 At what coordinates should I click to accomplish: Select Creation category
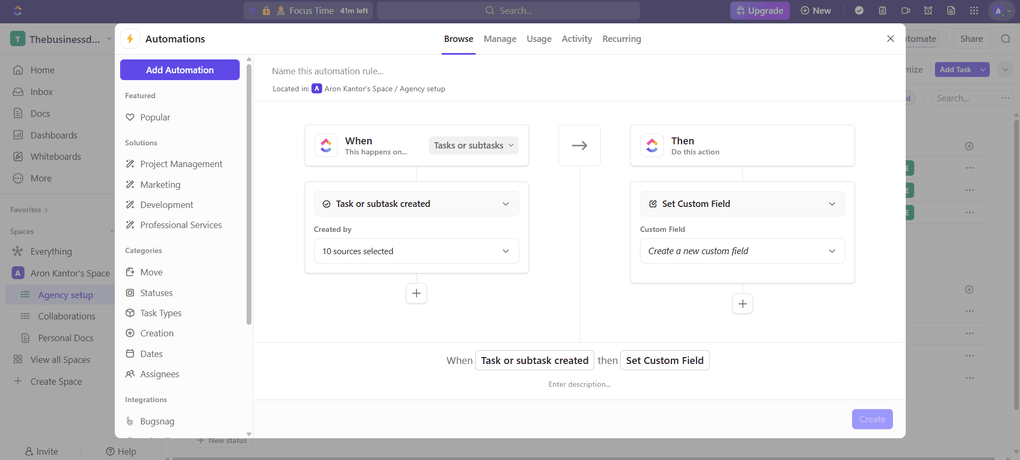[x=157, y=333]
